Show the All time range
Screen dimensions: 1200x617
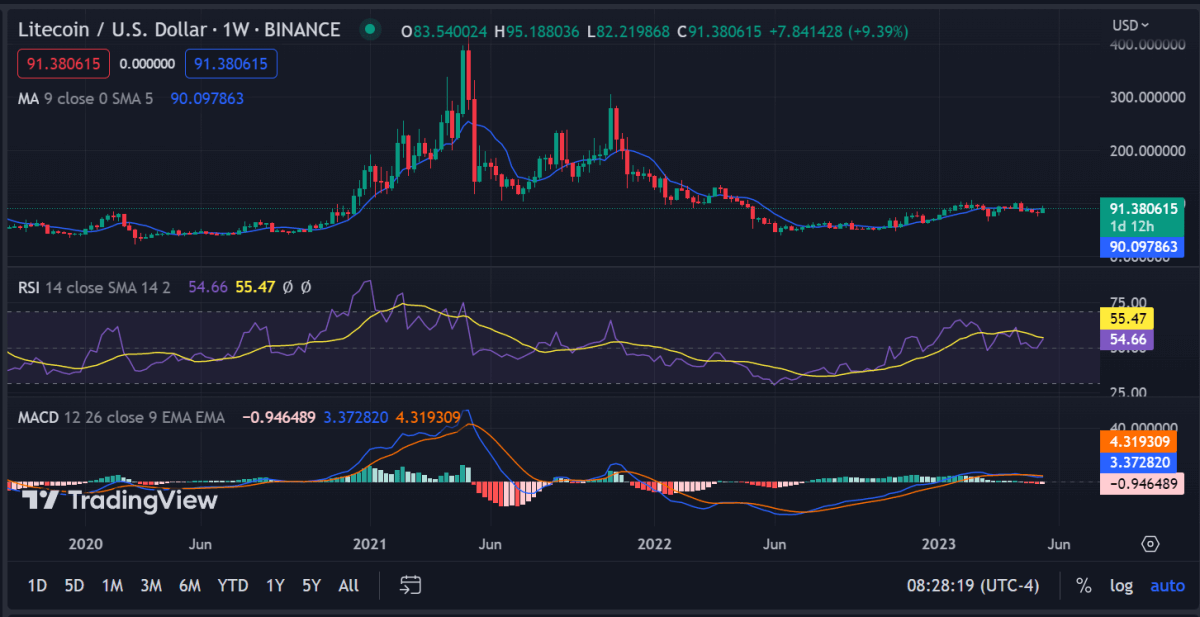tap(348, 586)
